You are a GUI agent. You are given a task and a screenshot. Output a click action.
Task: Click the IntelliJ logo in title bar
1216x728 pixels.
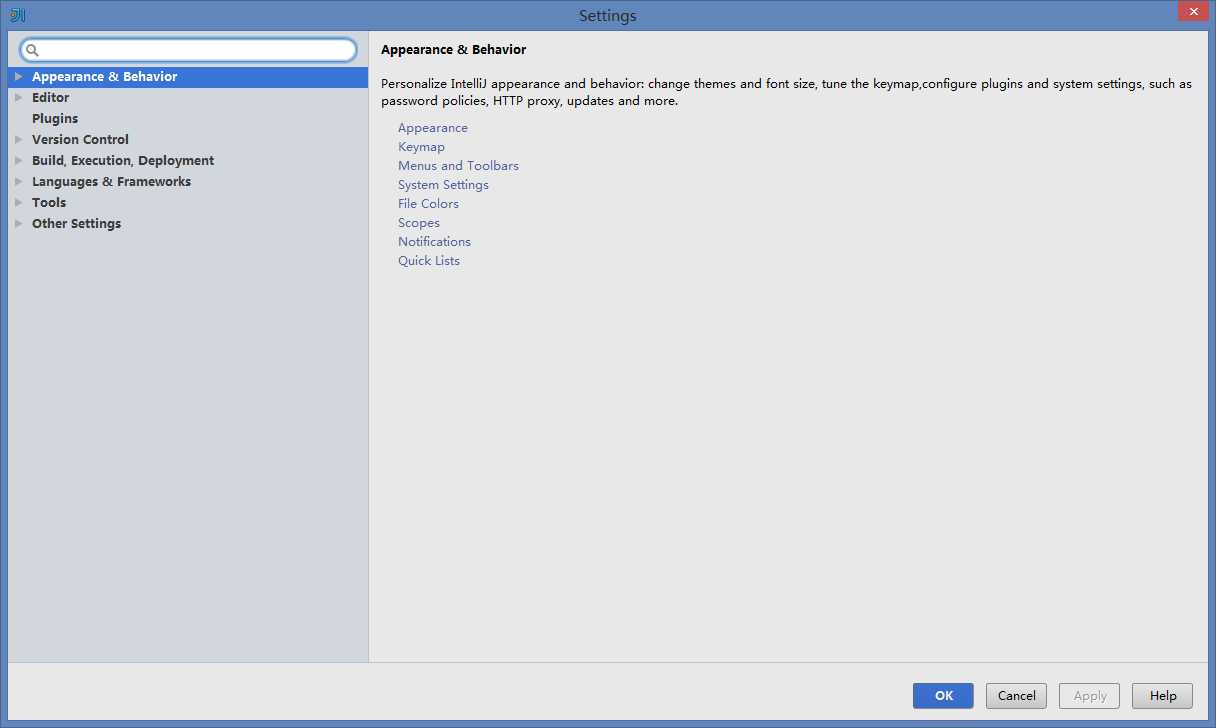(x=16, y=15)
